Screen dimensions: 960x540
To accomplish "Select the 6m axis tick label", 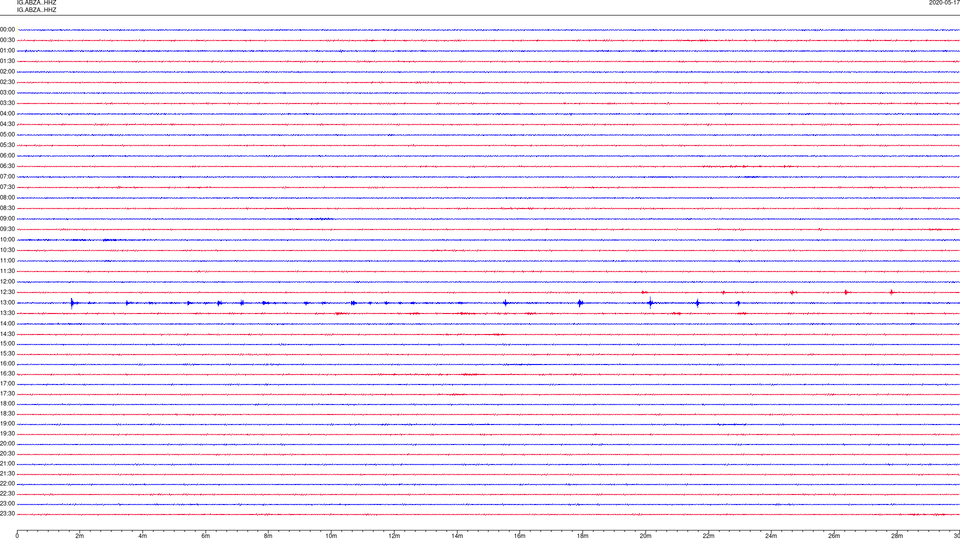I will pos(206,536).
